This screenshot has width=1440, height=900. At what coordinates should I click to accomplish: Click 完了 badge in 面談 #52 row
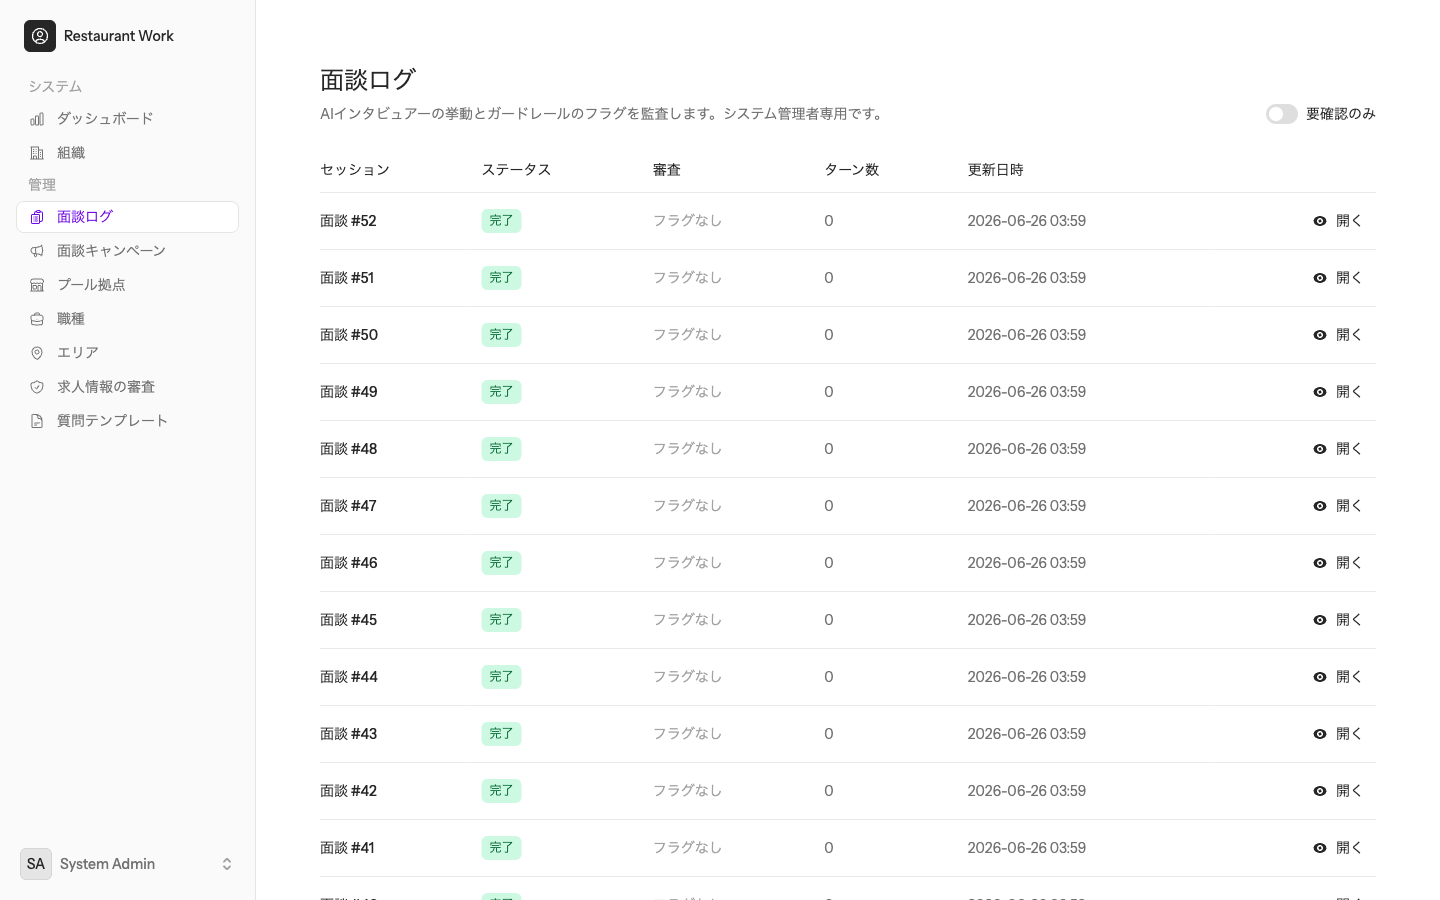pyautogui.click(x=501, y=221)
